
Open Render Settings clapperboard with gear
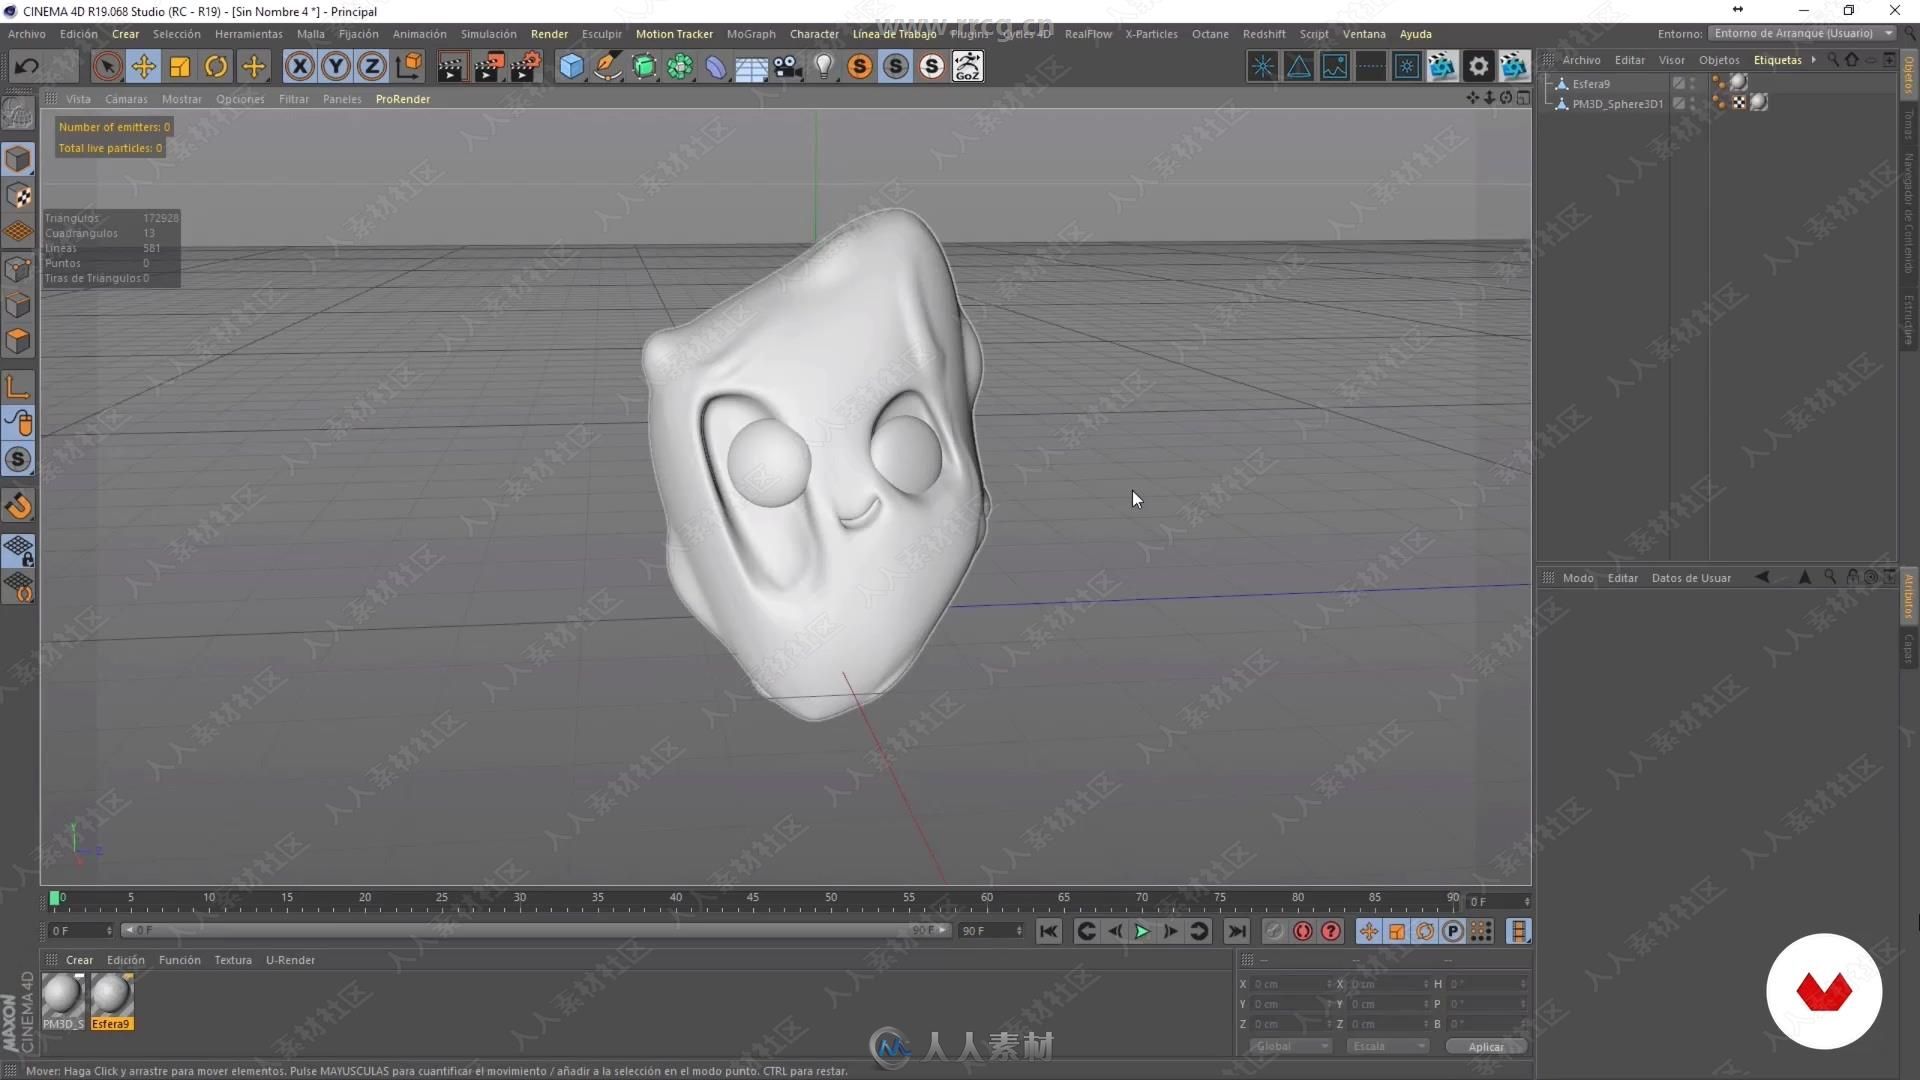[525, 67]
